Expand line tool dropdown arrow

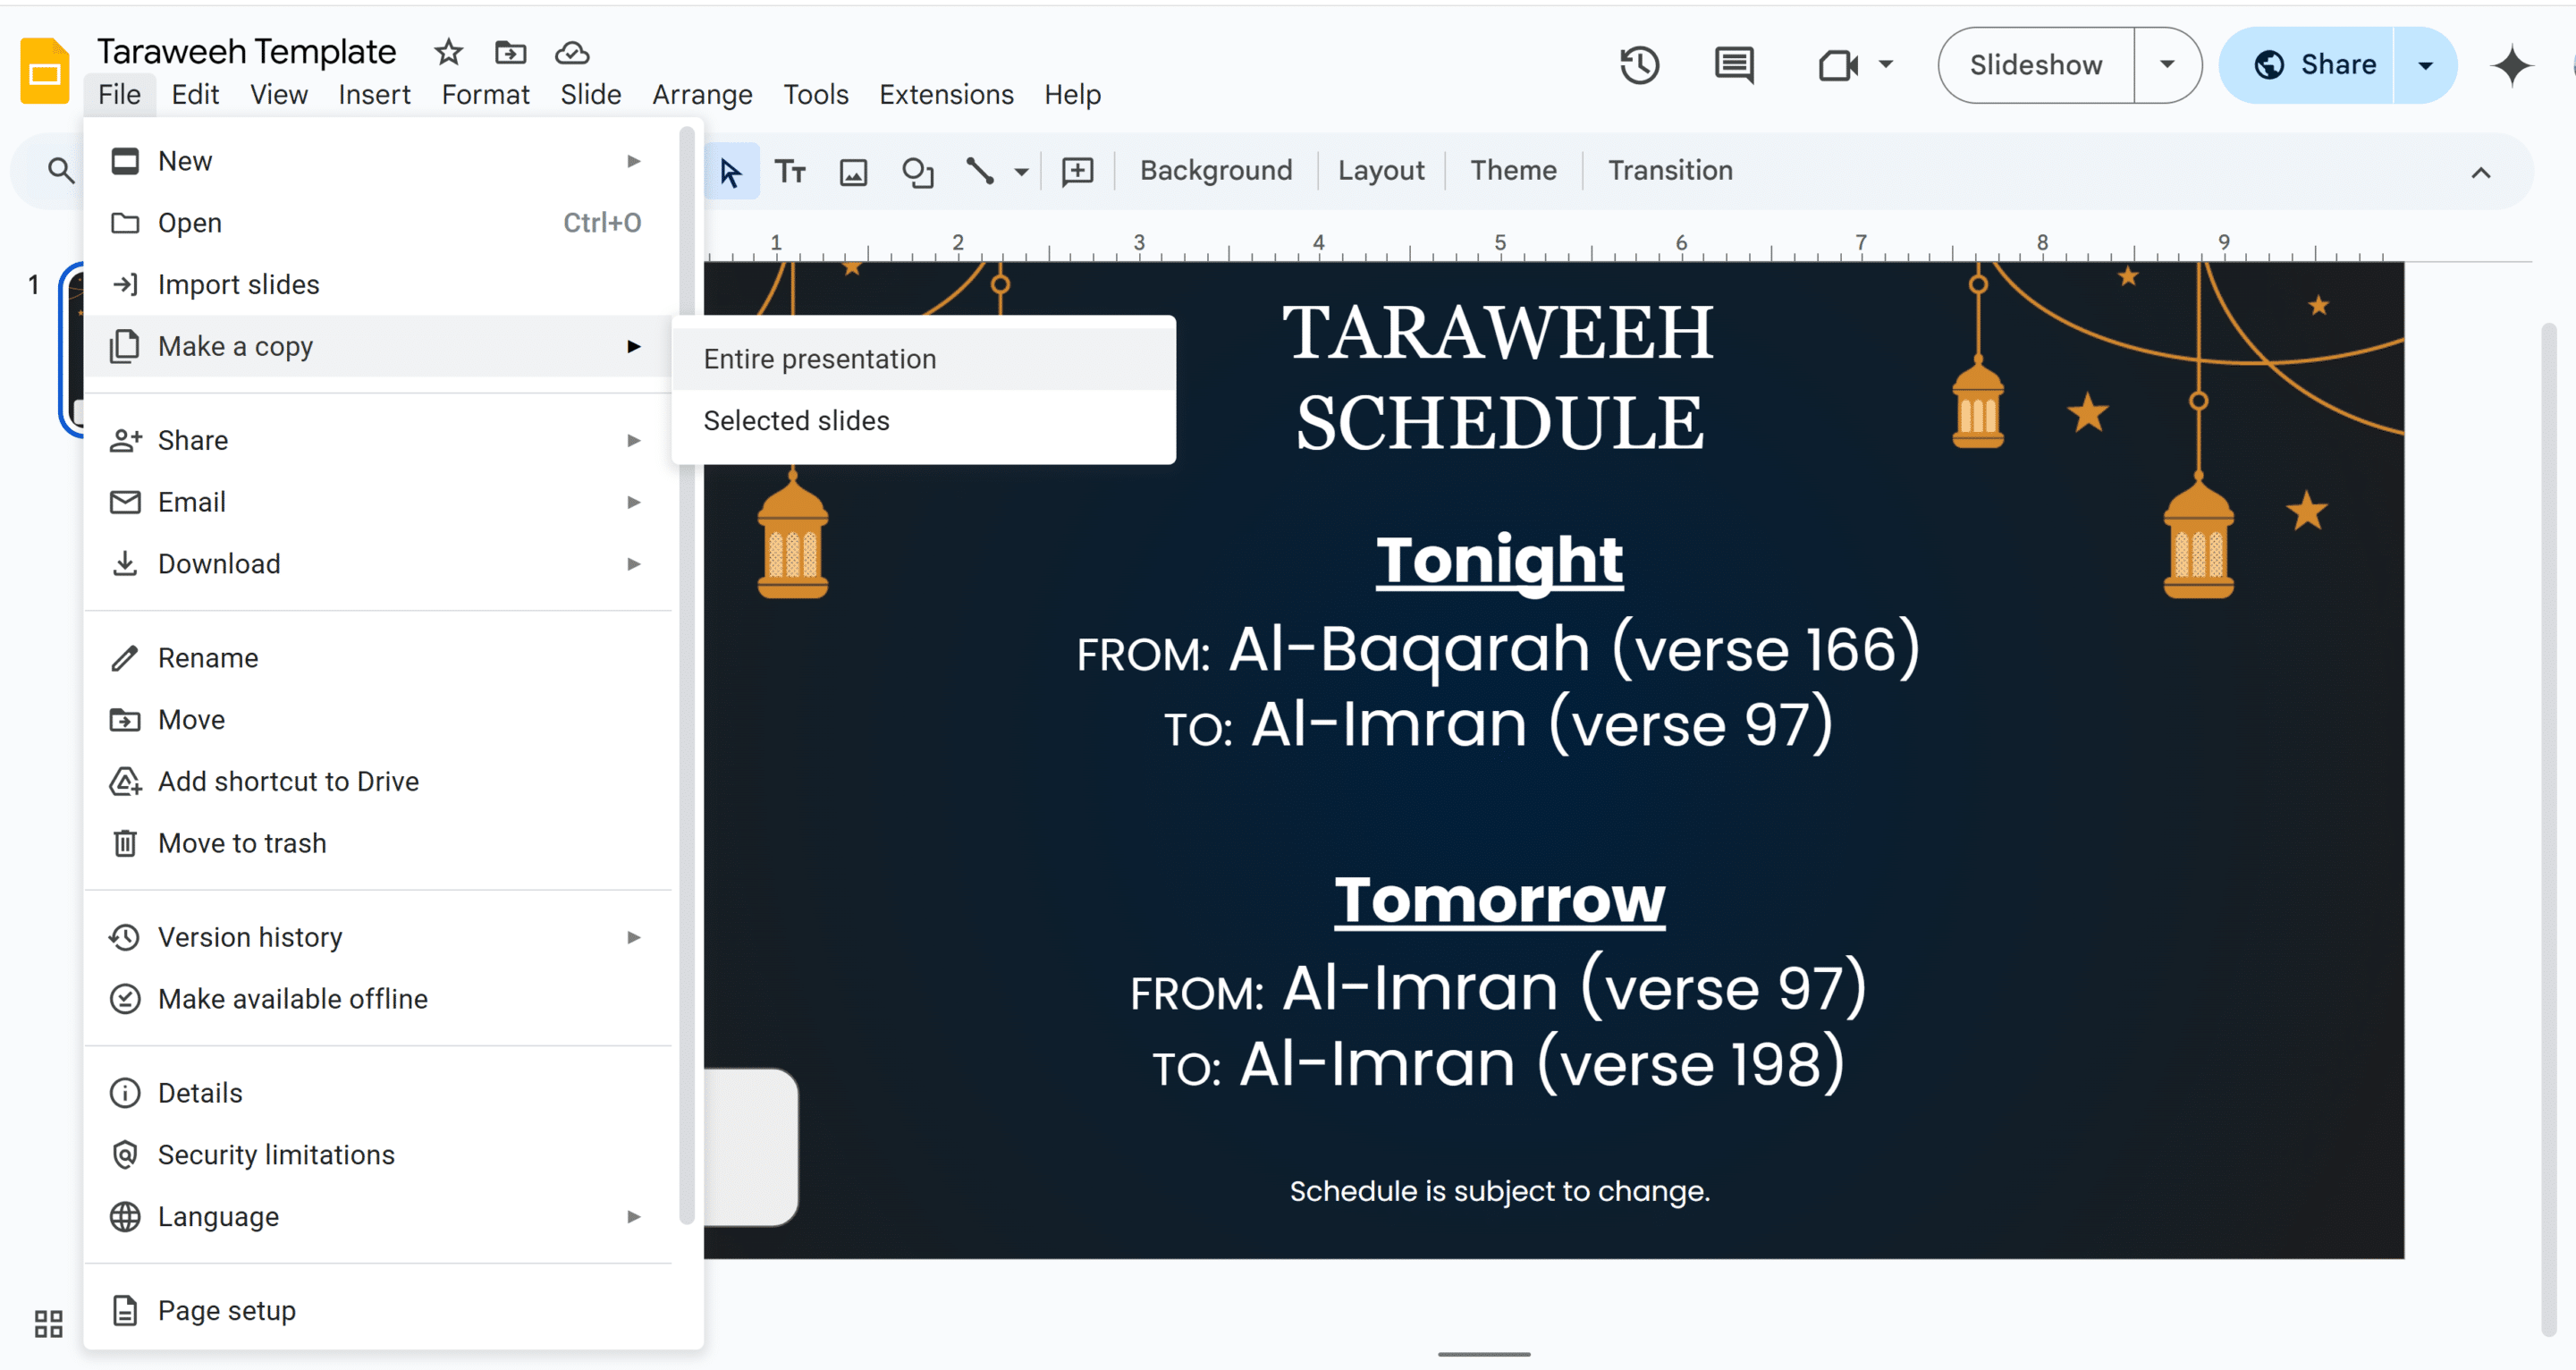click(x=1021, y=172)
